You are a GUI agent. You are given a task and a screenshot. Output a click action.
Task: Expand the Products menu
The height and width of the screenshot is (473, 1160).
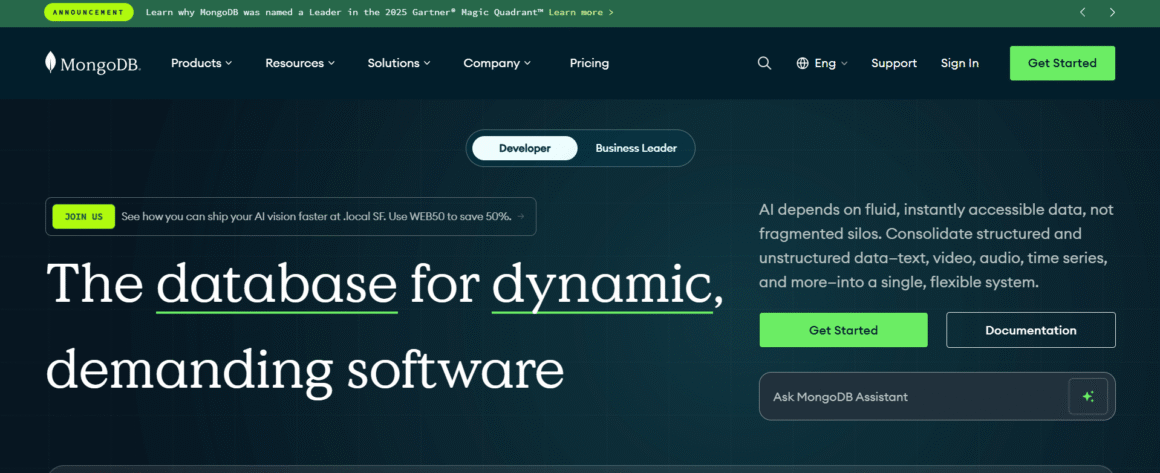pos(201,63)
